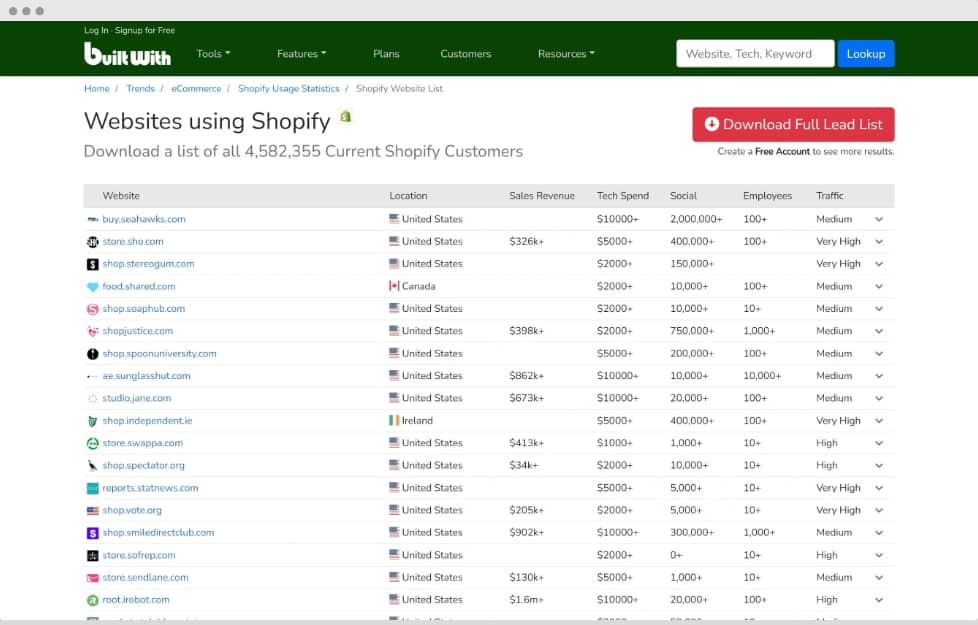Open the Customers nav item

pyautogui.click(x=465, y=54)
